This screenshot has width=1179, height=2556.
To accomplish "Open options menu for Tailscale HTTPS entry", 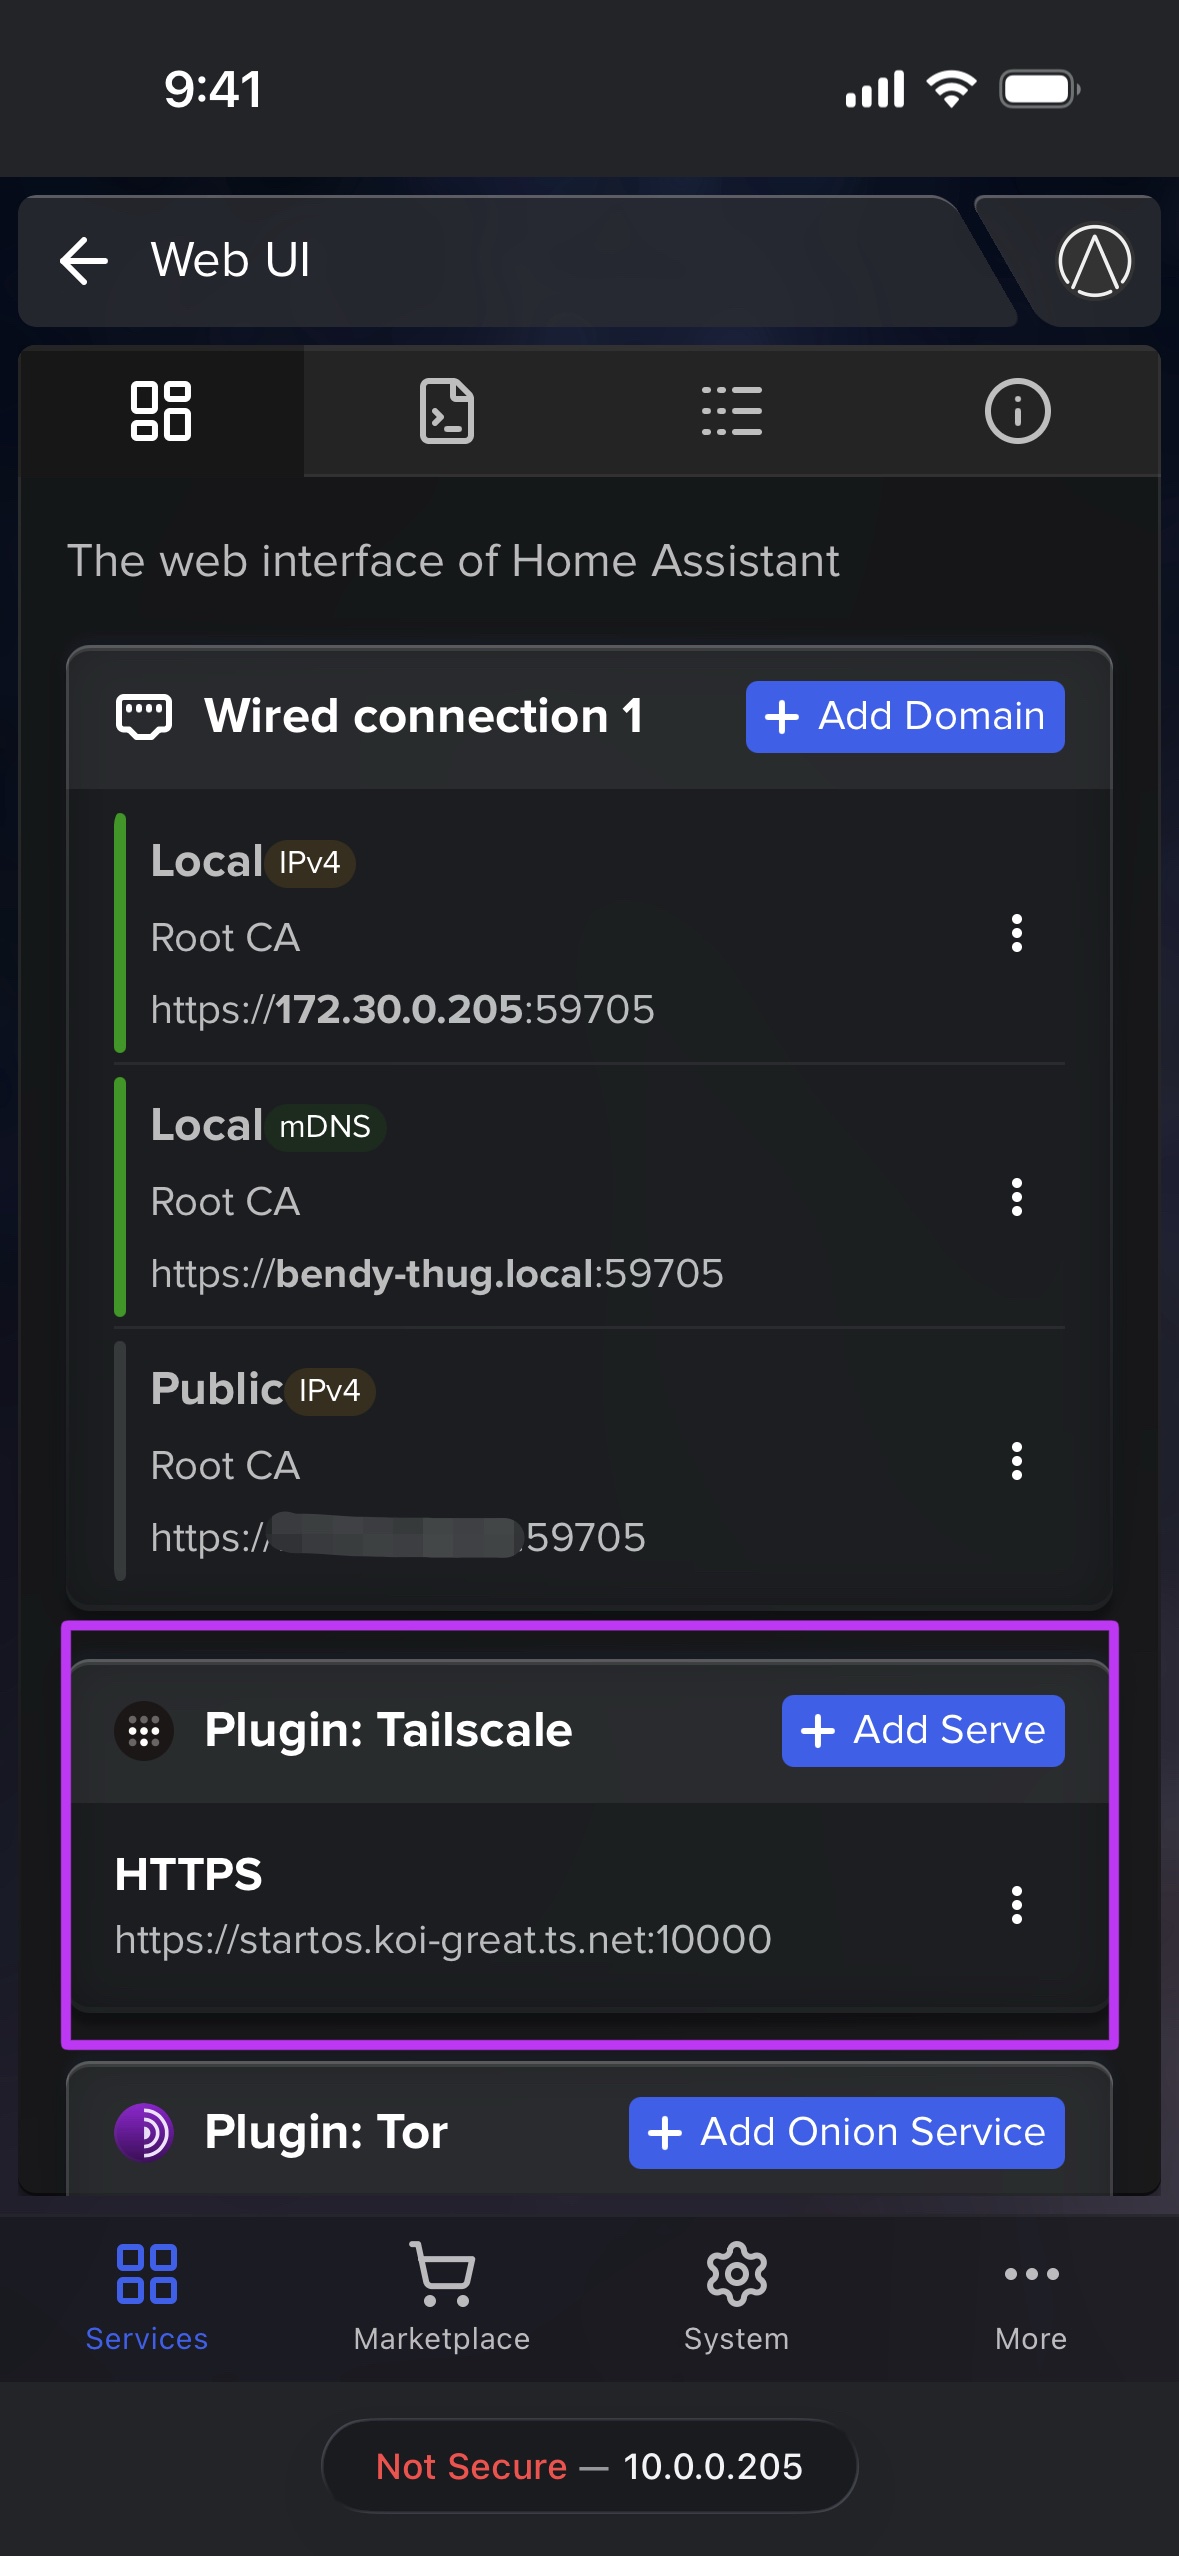I will pos(1016,1905).
